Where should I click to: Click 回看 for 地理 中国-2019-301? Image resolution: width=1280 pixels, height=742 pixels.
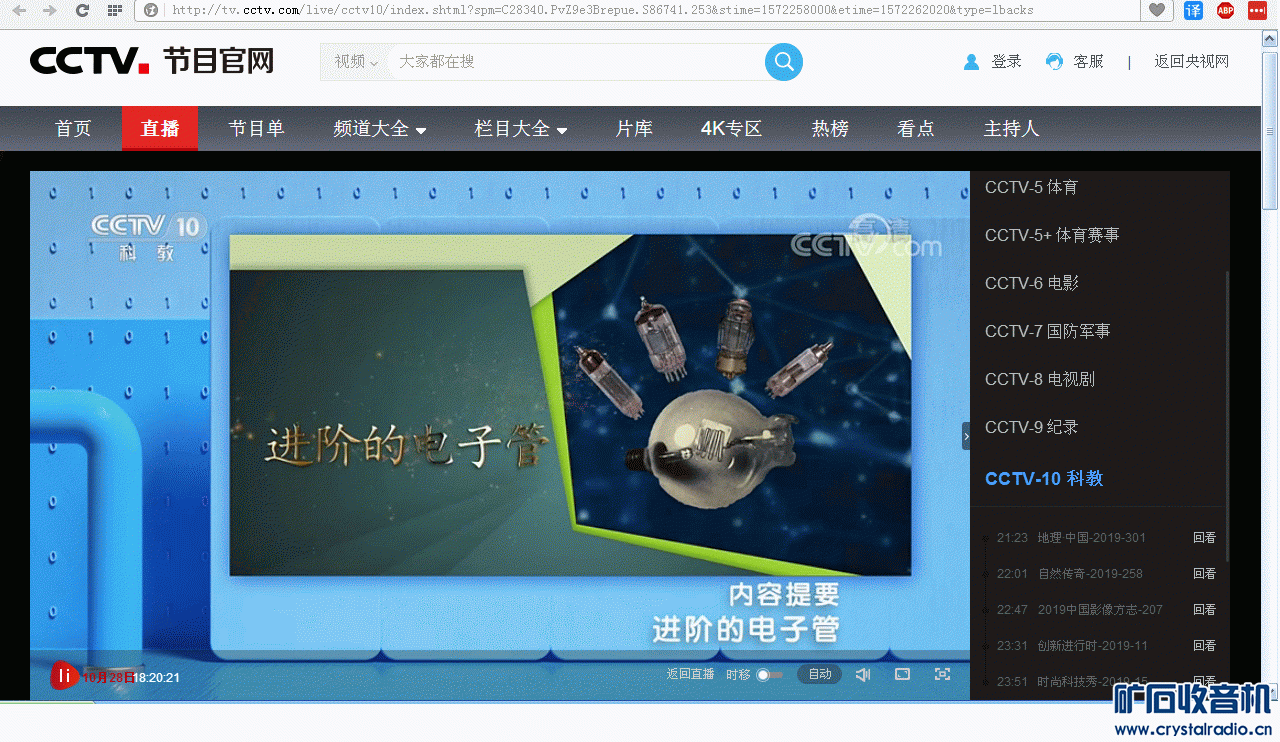tap(1204, 538)
